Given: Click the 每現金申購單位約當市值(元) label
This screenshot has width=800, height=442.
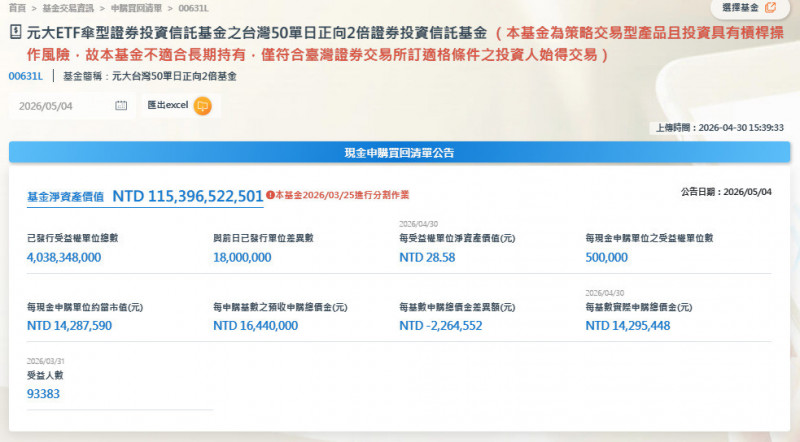Looking at the screenshot, I should (x=85, y=307).
